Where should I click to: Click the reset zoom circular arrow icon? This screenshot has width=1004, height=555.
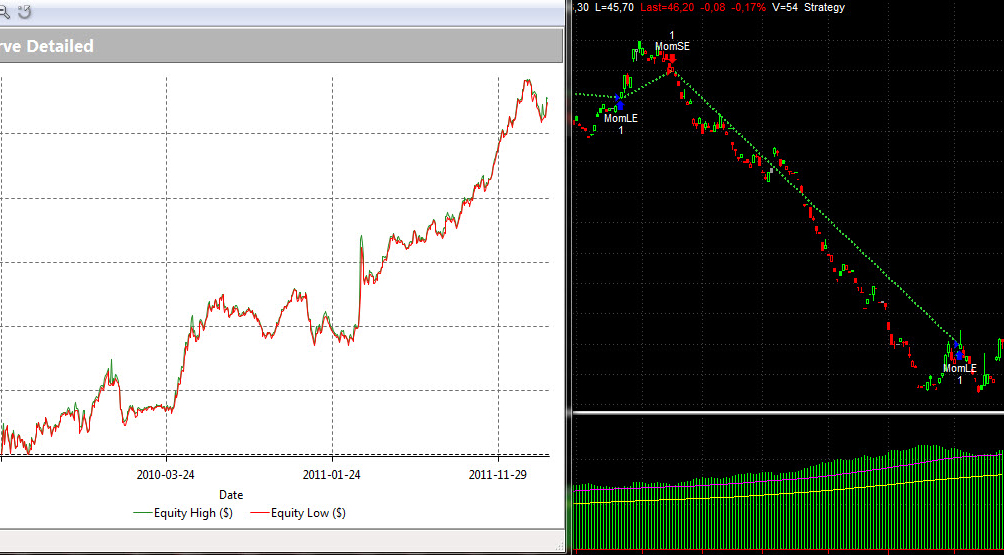point(25,10)
